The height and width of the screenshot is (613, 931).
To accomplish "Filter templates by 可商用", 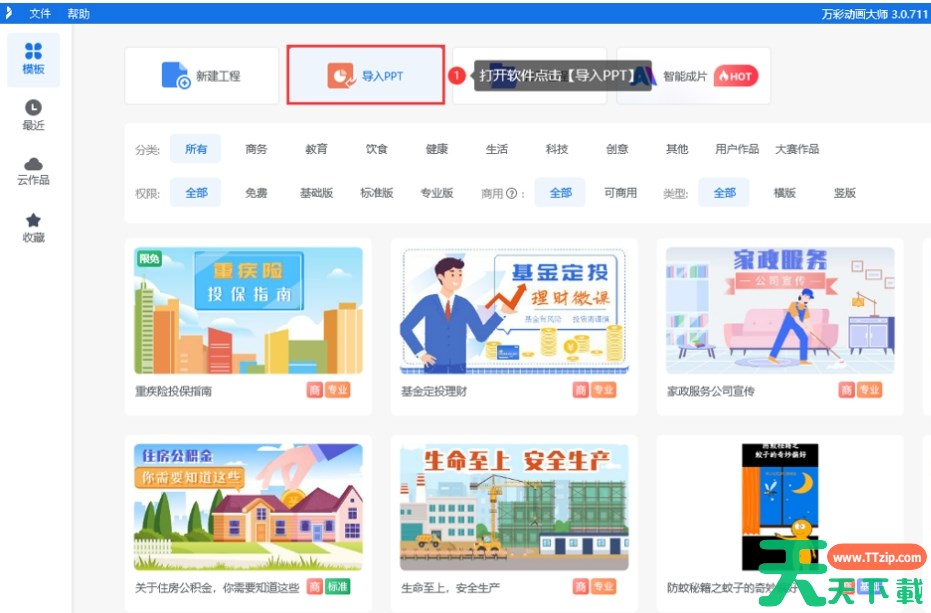I will 620,192.
